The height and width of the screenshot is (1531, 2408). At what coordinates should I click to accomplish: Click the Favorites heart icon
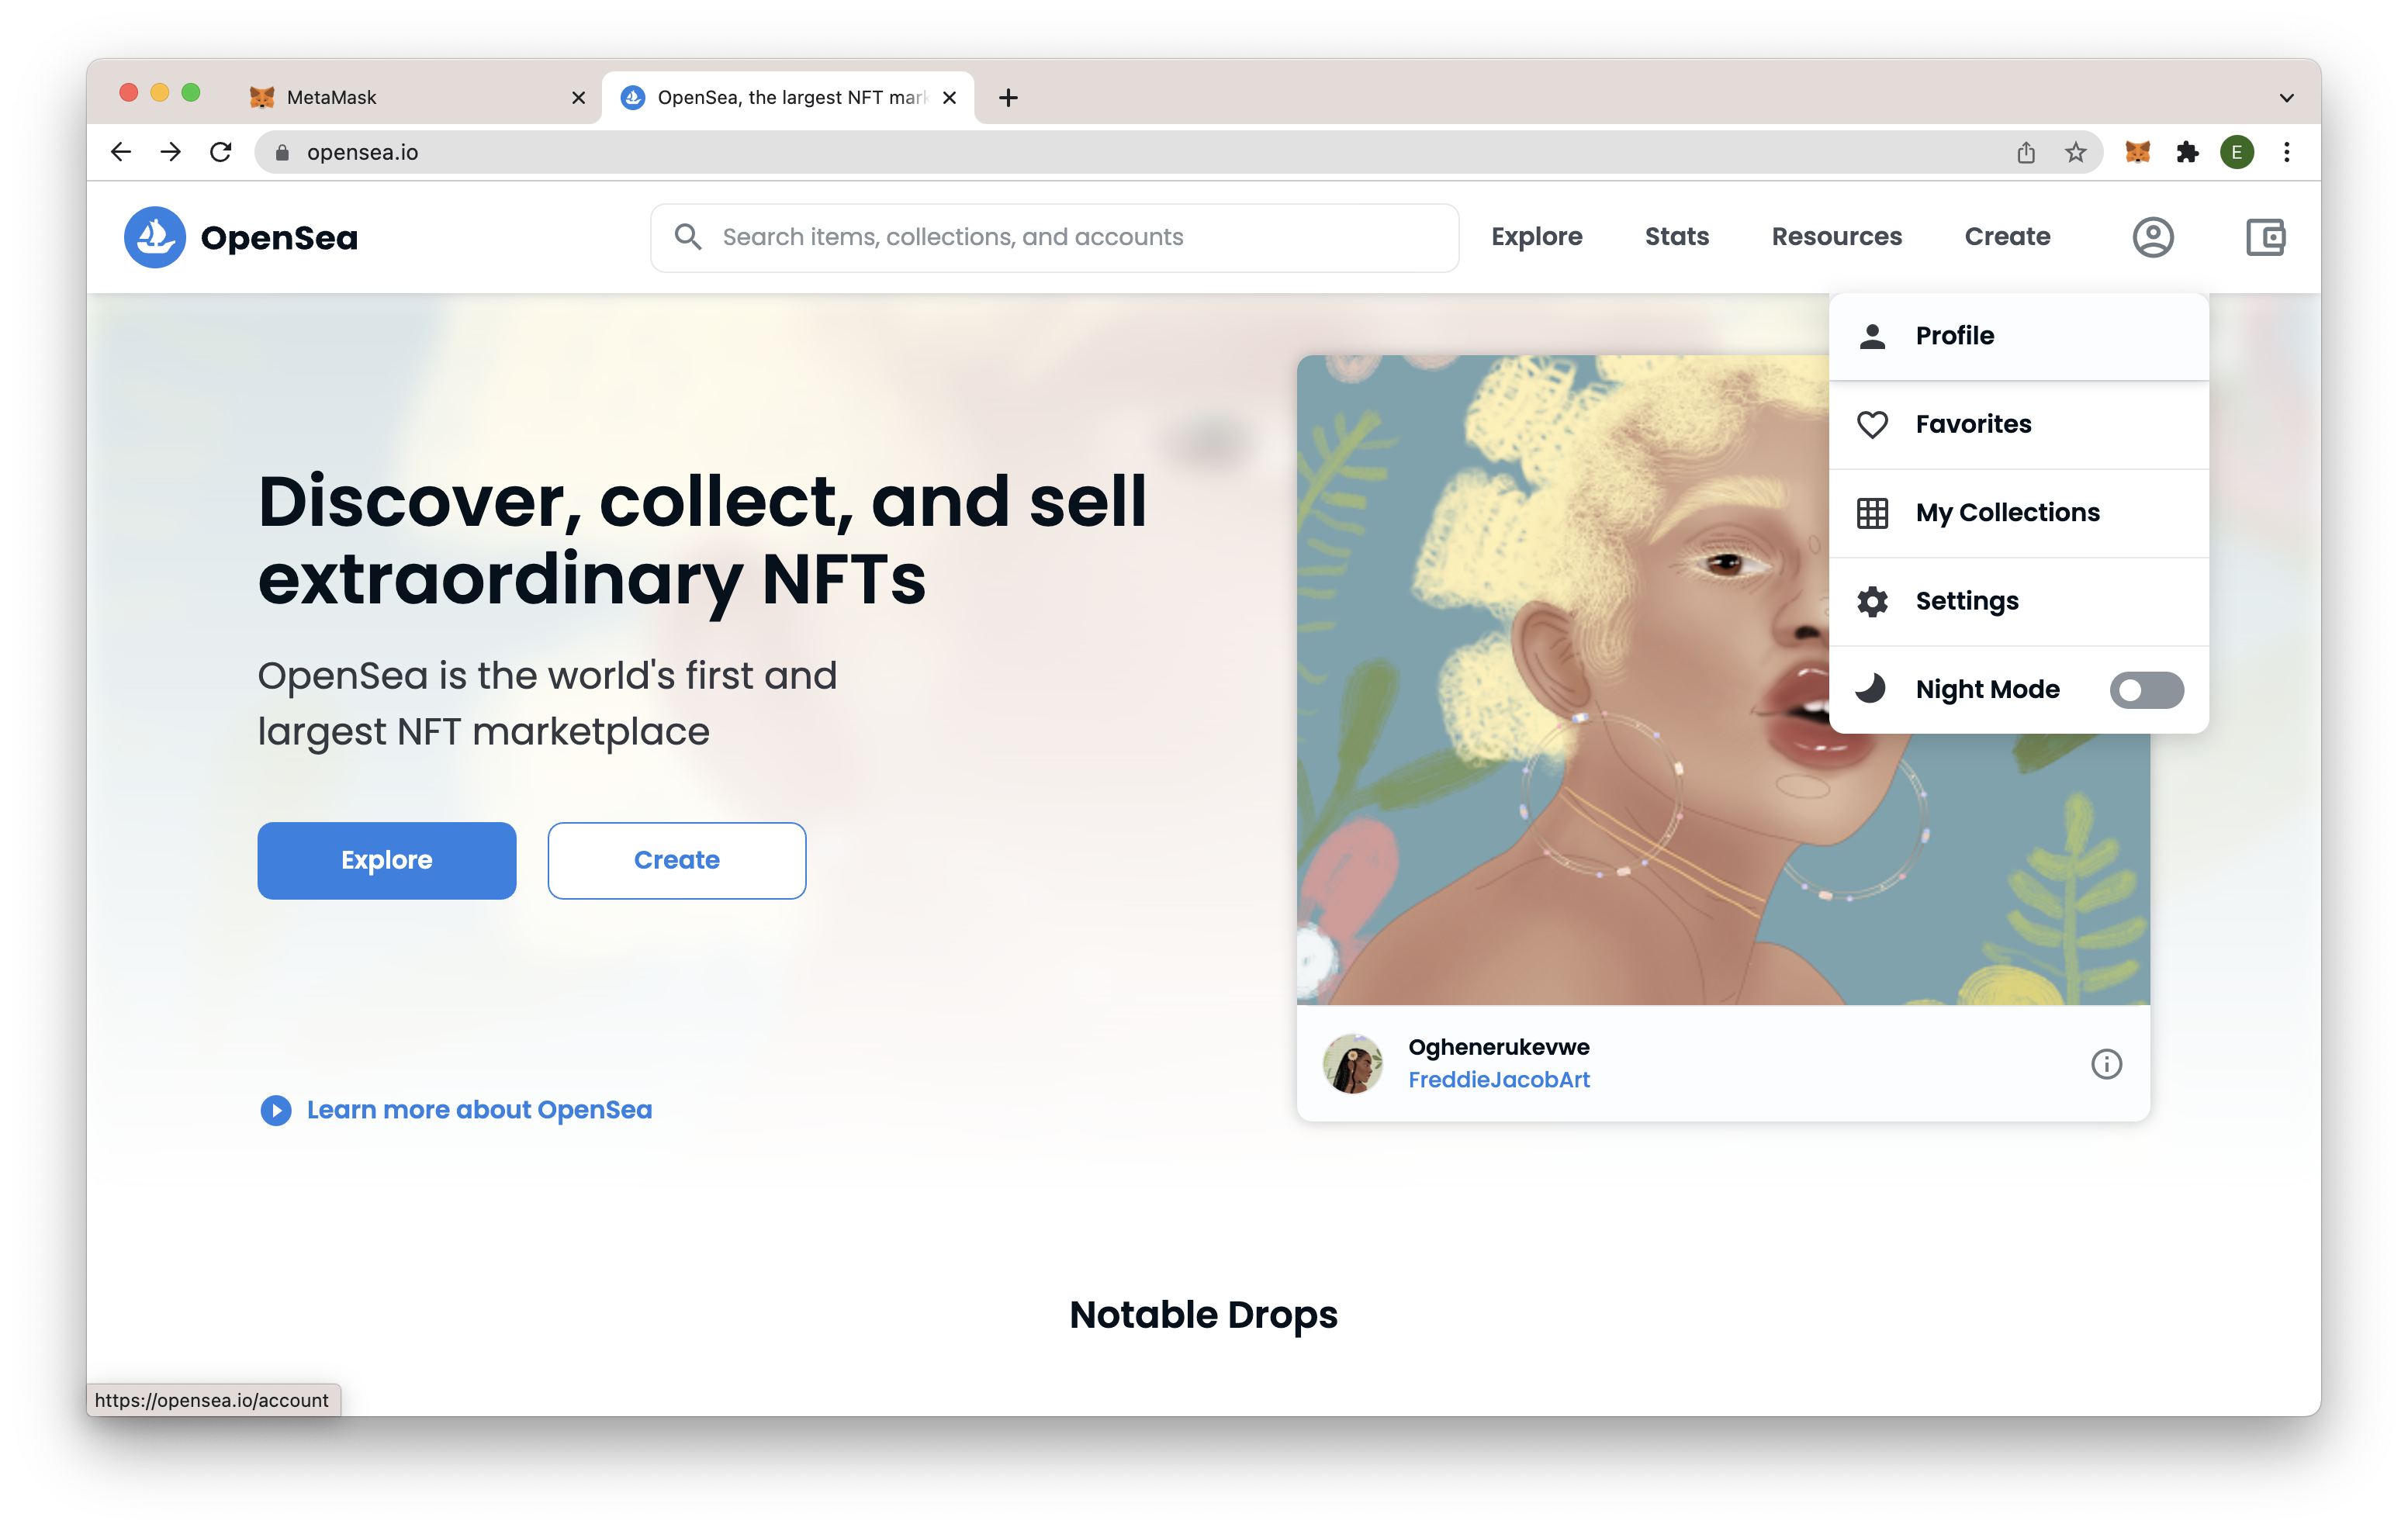[1873, 423]
